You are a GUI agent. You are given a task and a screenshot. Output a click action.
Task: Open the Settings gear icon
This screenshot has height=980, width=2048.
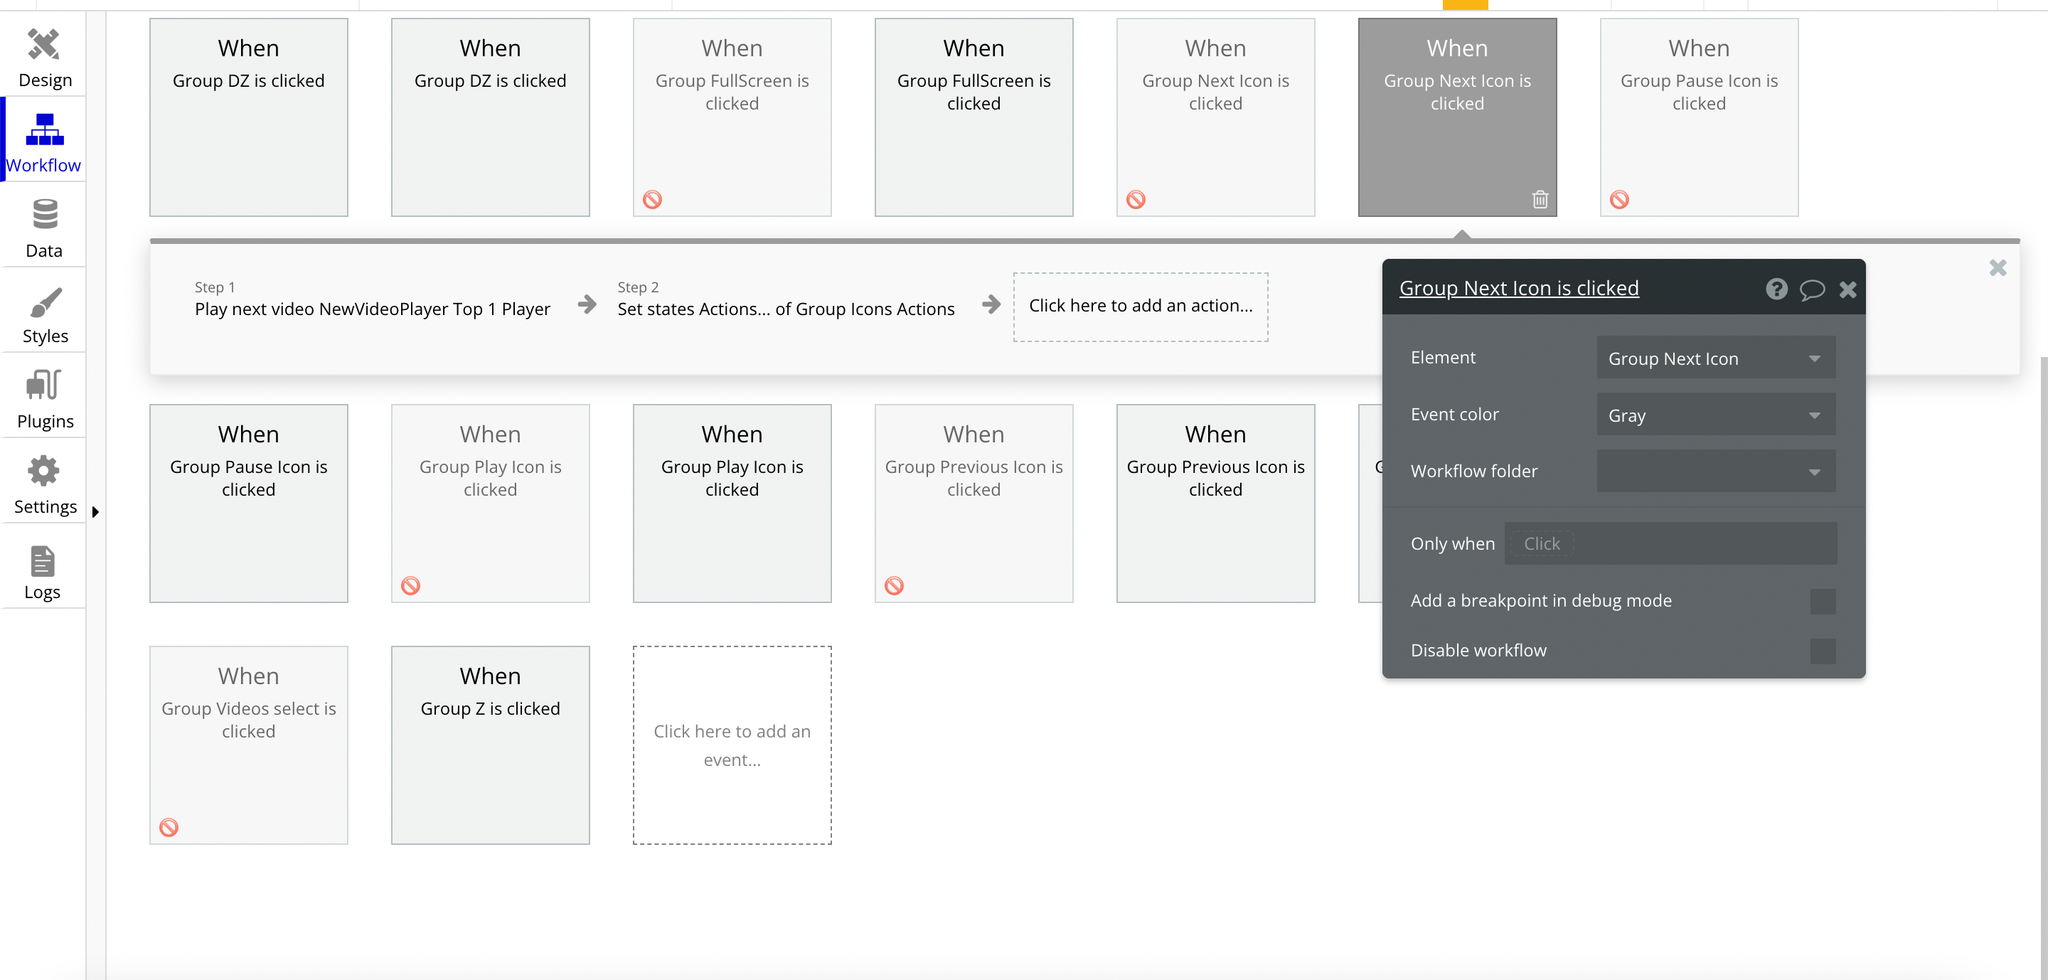(44, 471)
